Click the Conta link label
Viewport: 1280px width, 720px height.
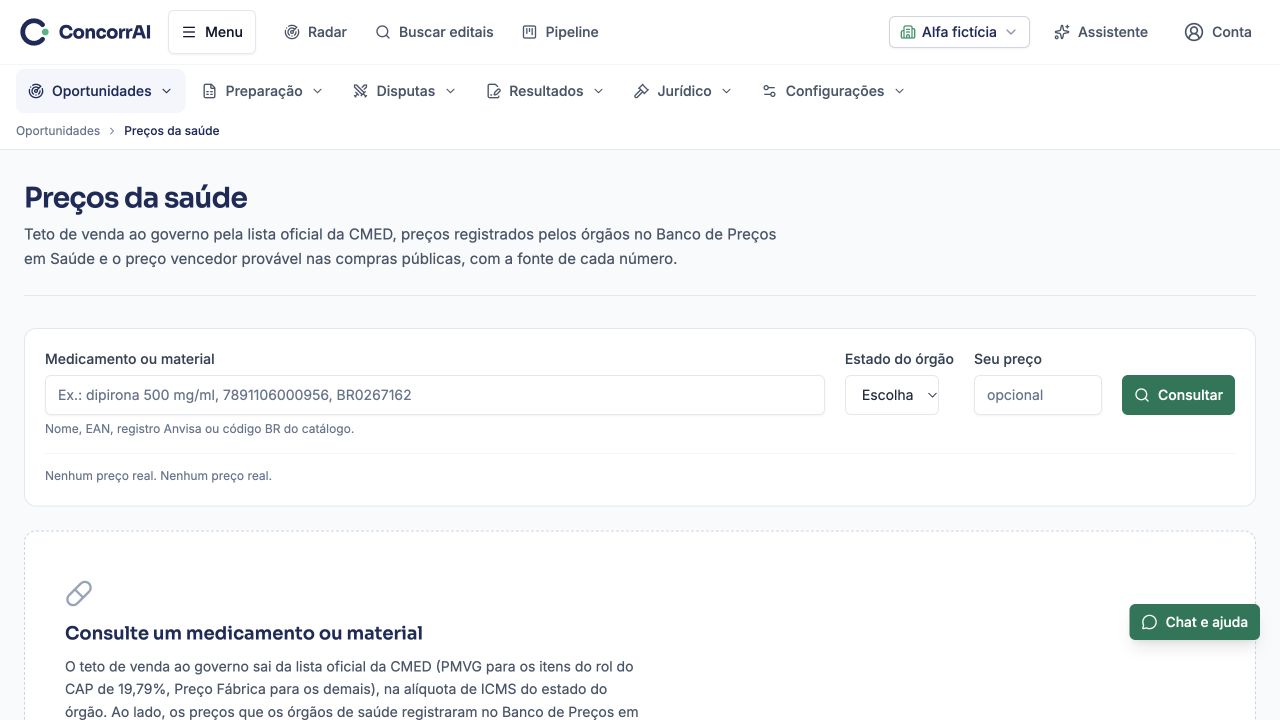click(1232, 32)
